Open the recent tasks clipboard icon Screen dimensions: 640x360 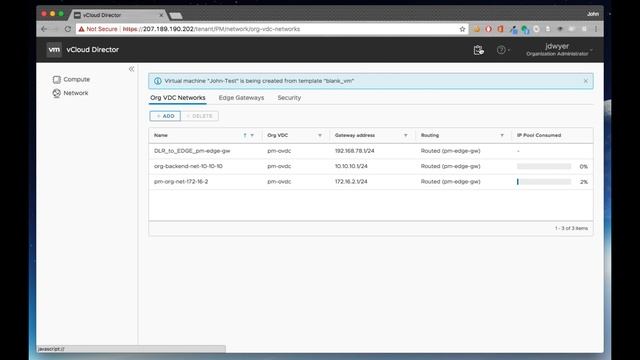478,50
